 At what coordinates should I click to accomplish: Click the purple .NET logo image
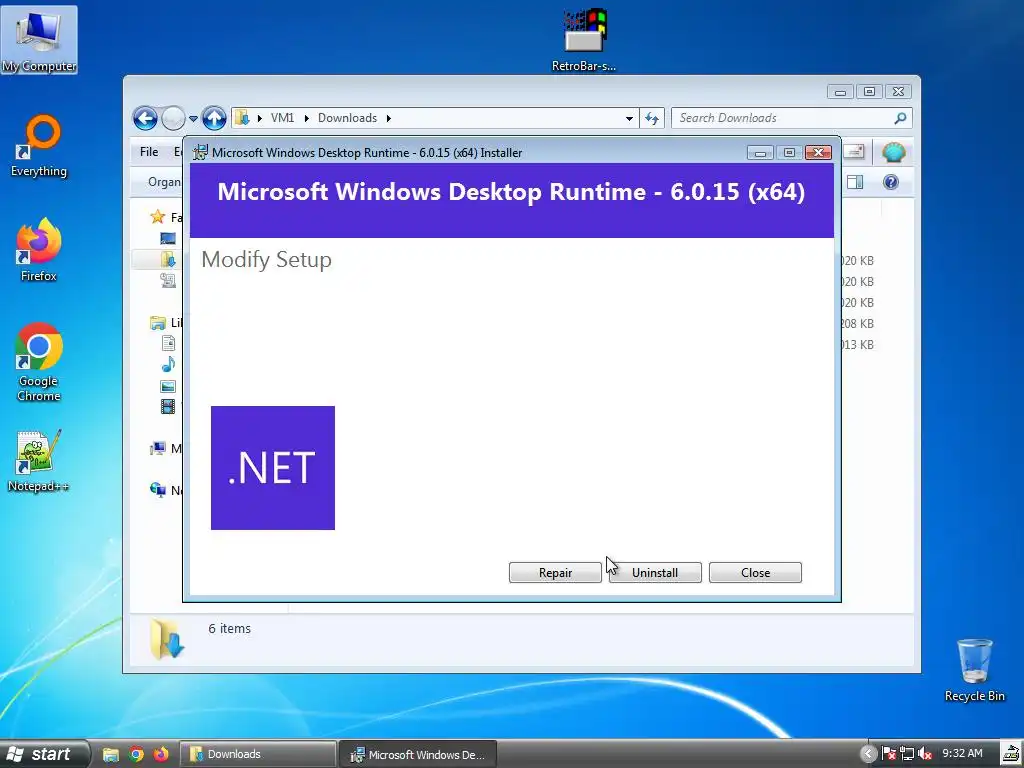[273, 468]
